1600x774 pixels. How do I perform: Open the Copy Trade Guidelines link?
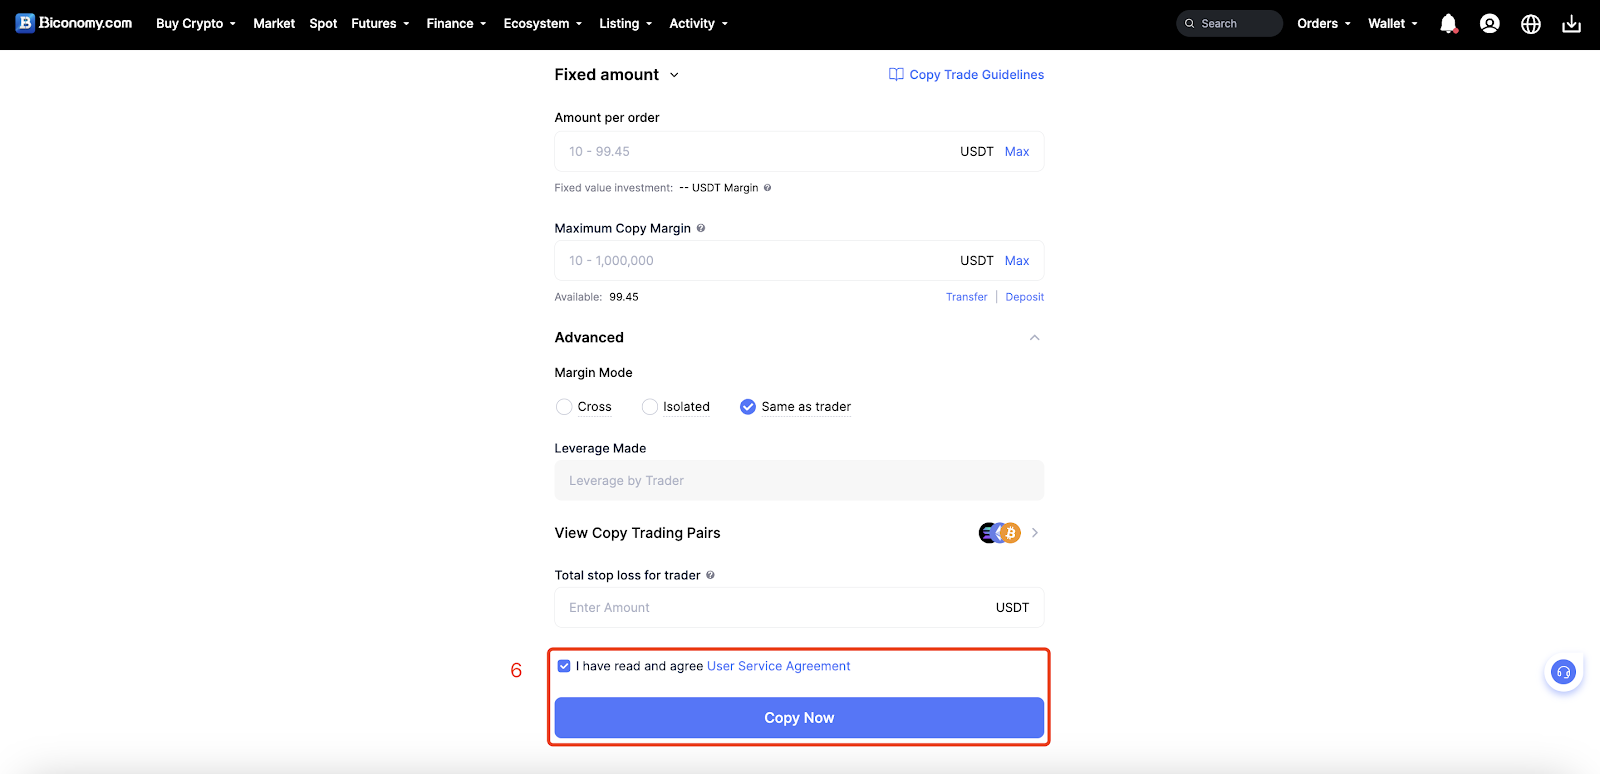[x=966, y=75]
